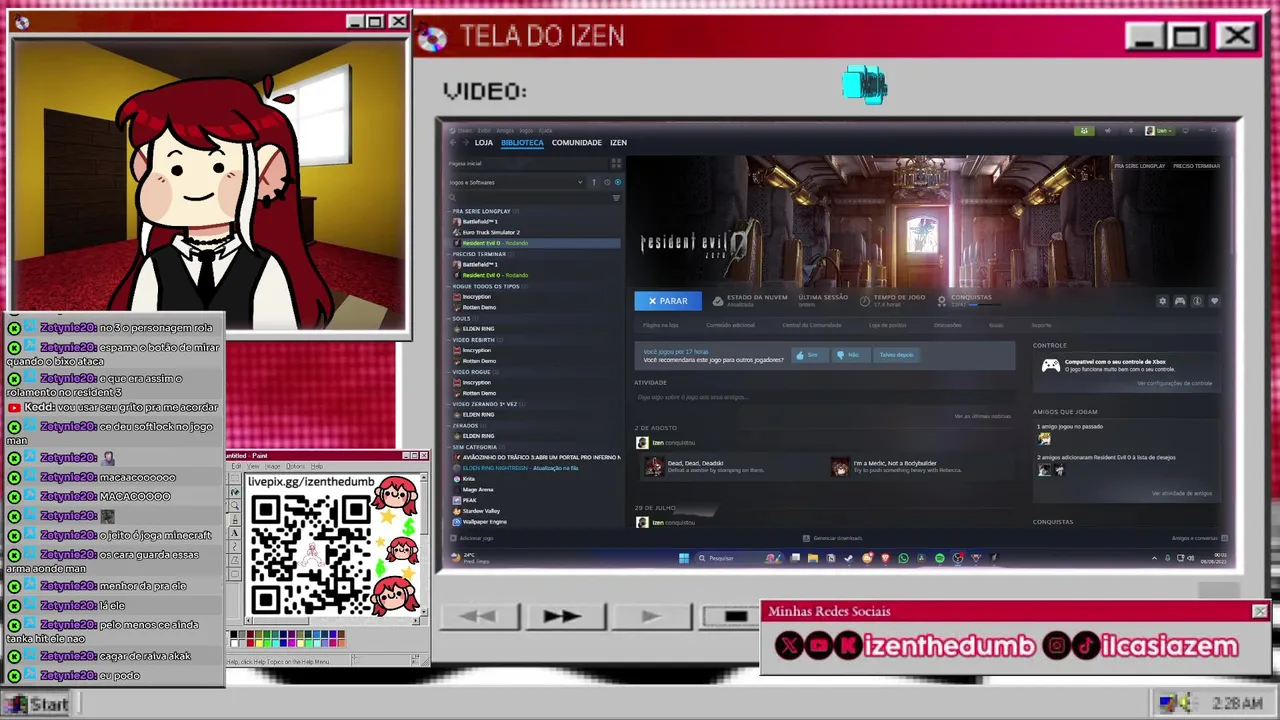Switch Steam library to grid view icon
This screenshot has width=1280, height=720.
617,163
